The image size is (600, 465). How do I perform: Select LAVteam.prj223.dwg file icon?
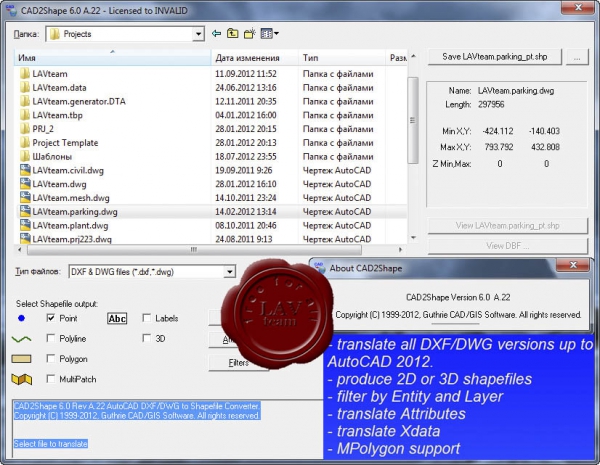25,239
